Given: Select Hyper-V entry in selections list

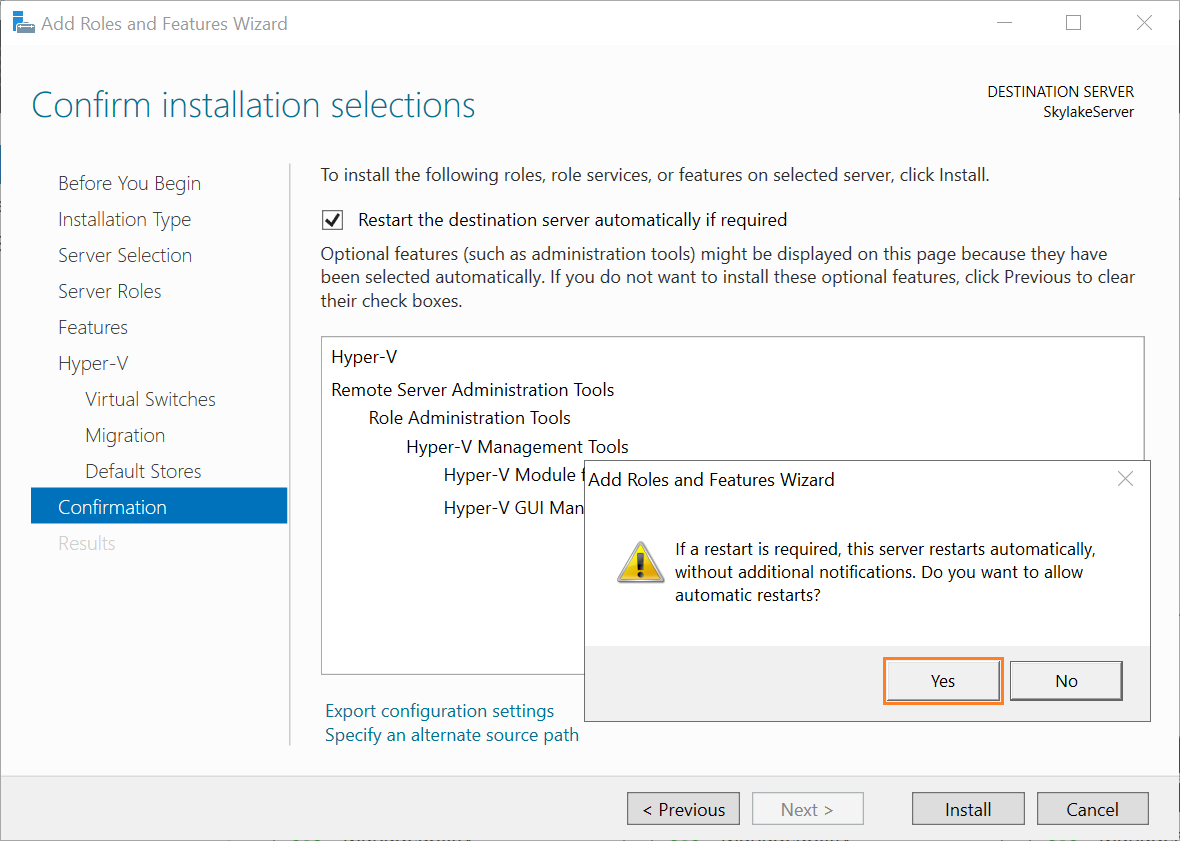Looking at the screenshot, I should point(364,357).
